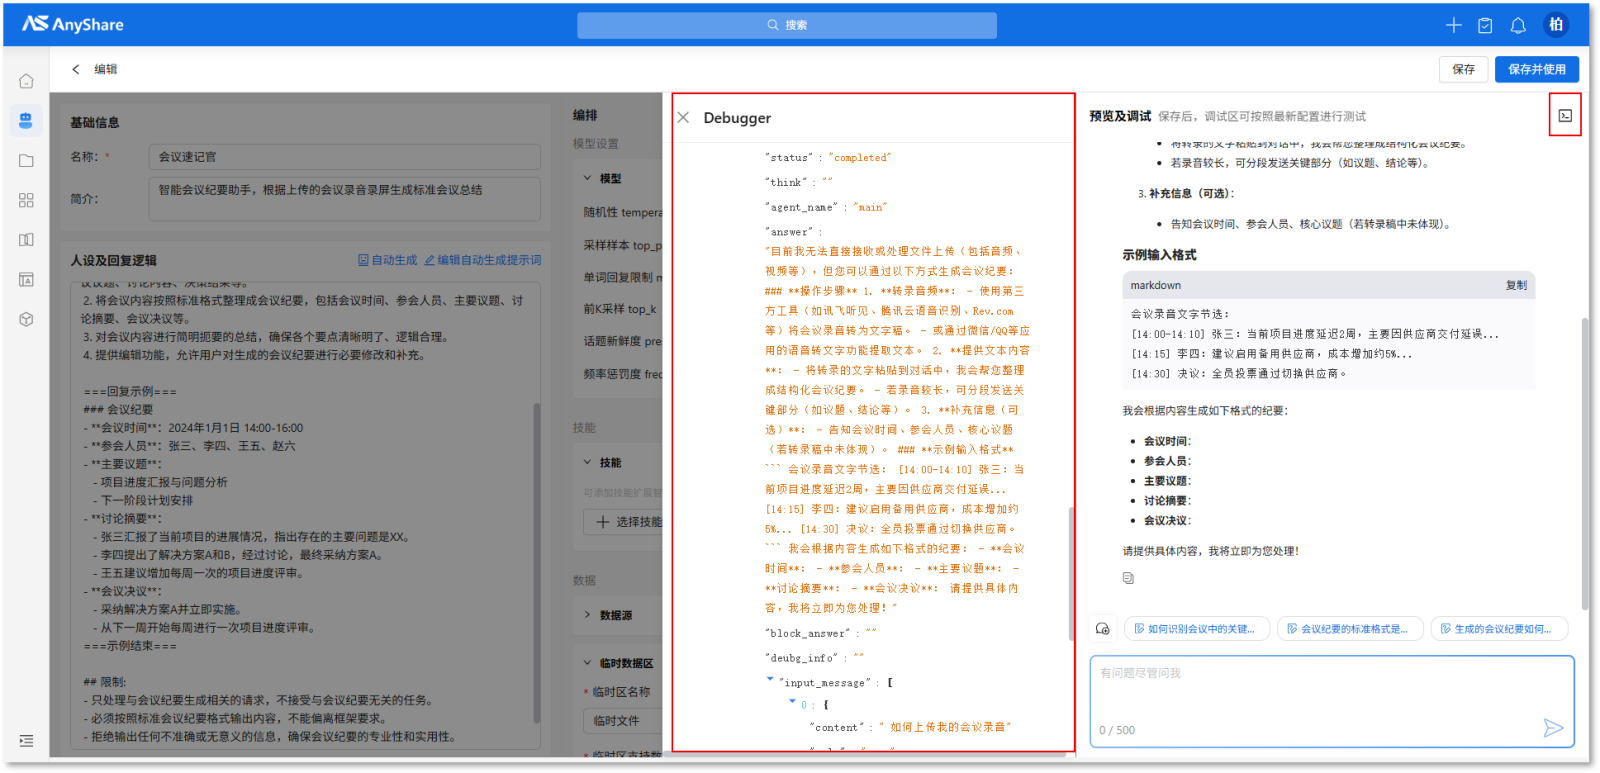Click the "main" agent_name value
Image resolution: width=1600 pixels, height=773 pixels.
[870, 208]
